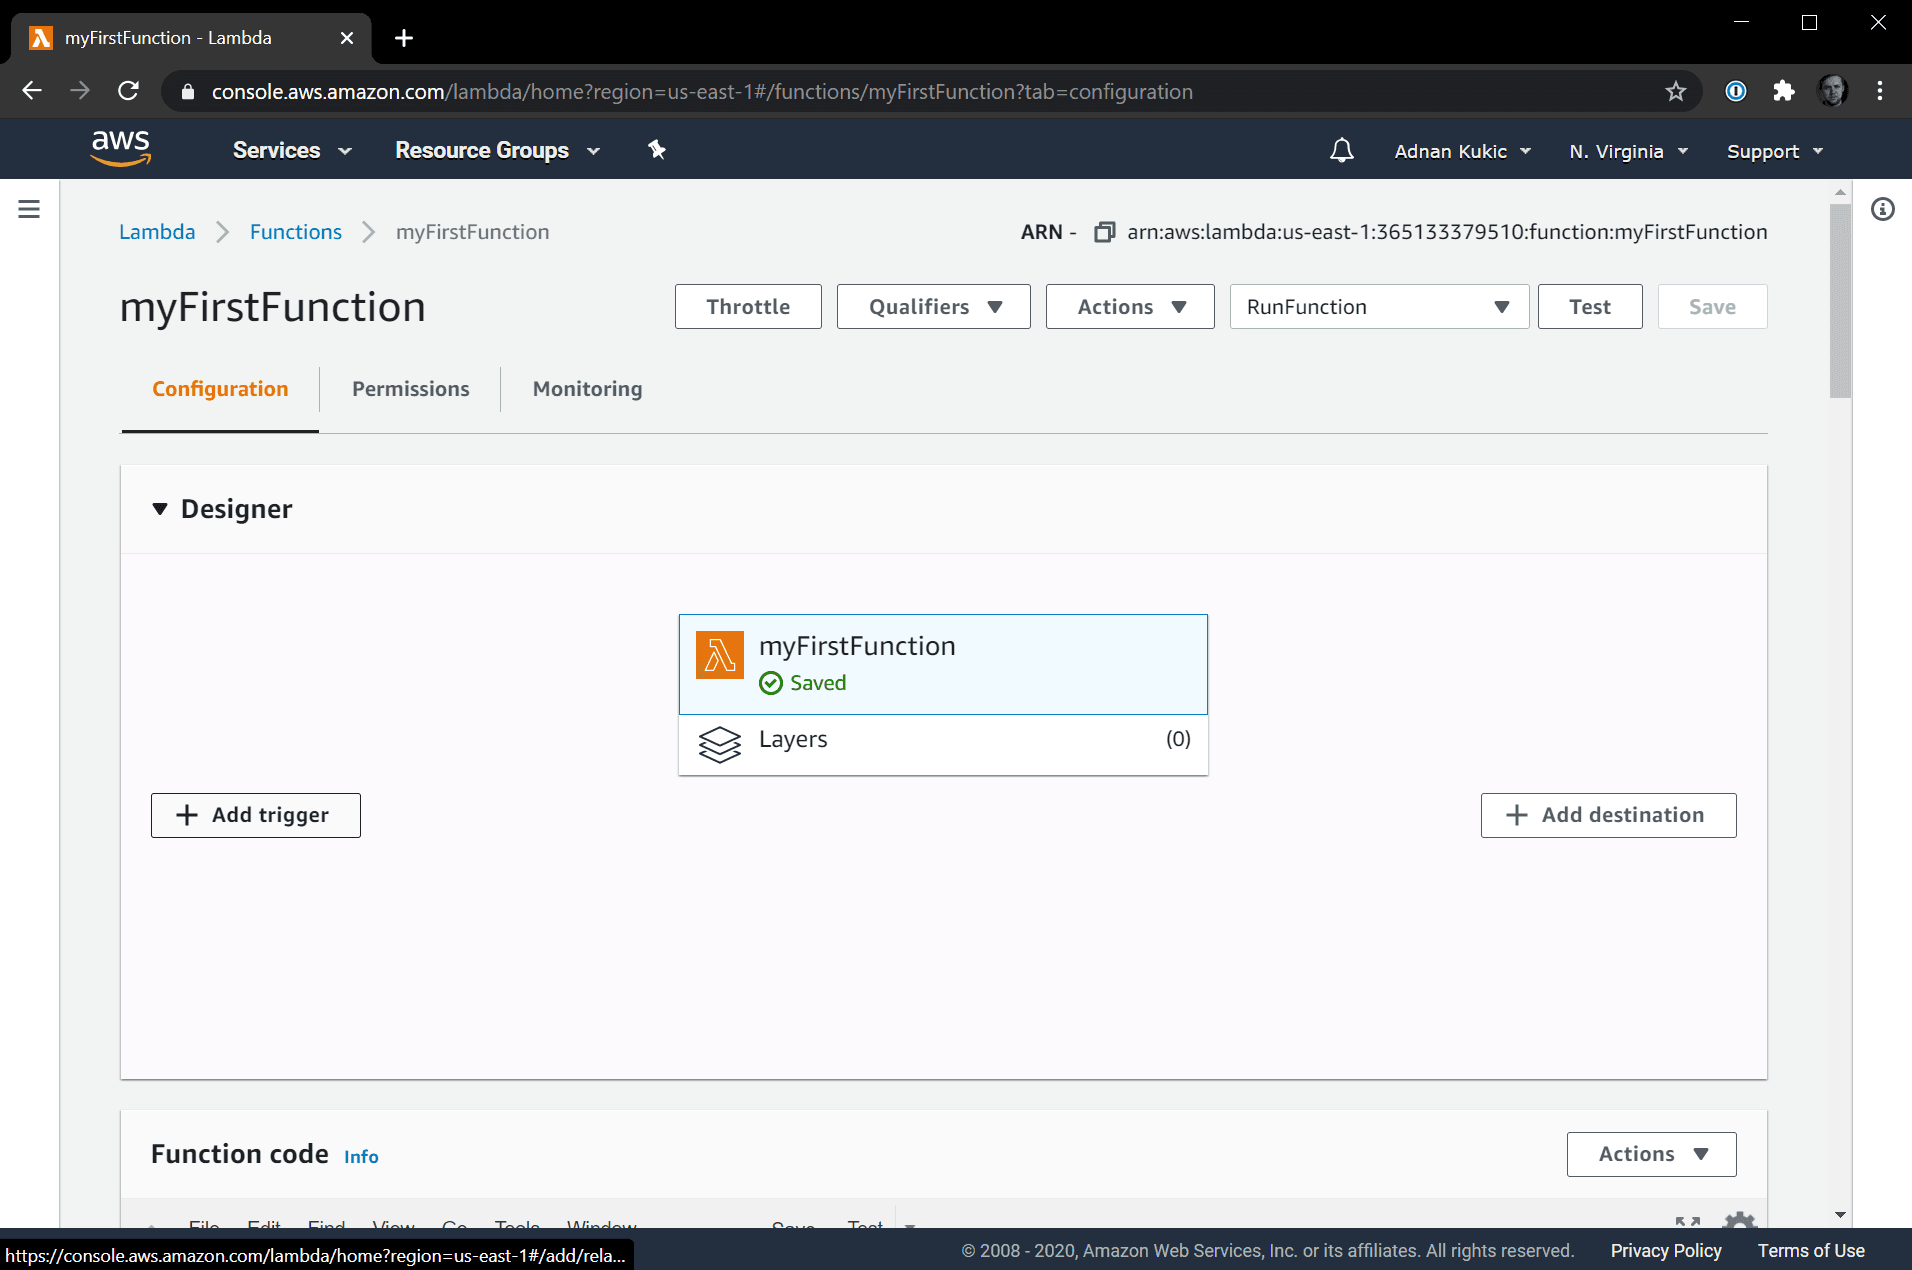Click the Add trigger button
This screenshot has height=1270, width=1912.
coord(255,815)
